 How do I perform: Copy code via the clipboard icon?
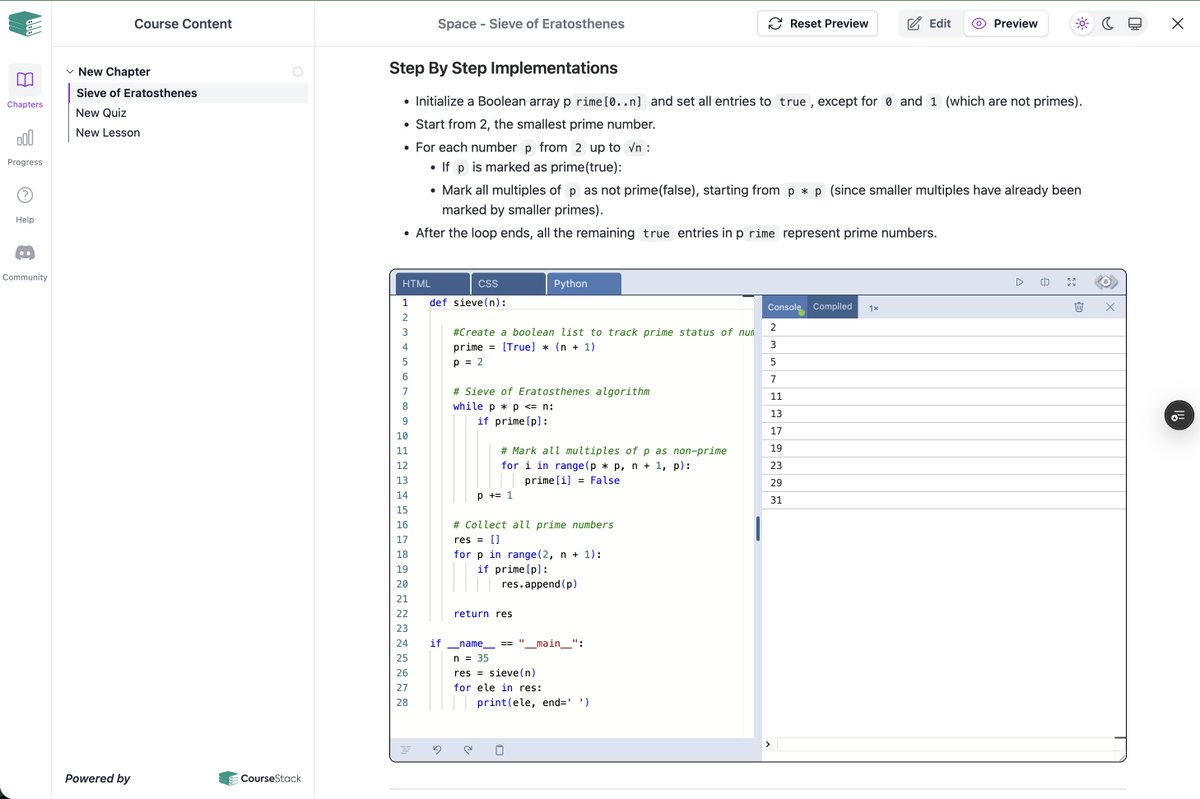coord(499,749)
